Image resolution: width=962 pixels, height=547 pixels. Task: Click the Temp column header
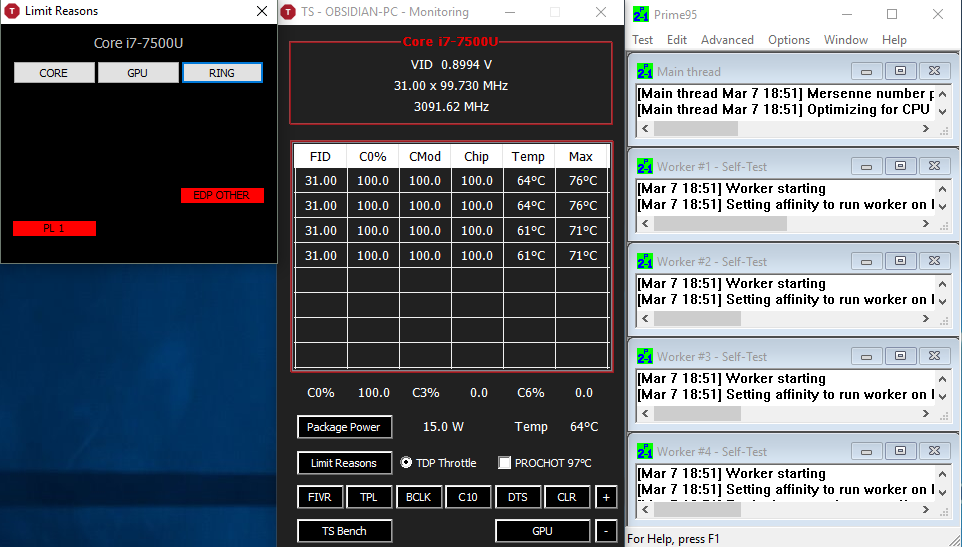(528, 156)
